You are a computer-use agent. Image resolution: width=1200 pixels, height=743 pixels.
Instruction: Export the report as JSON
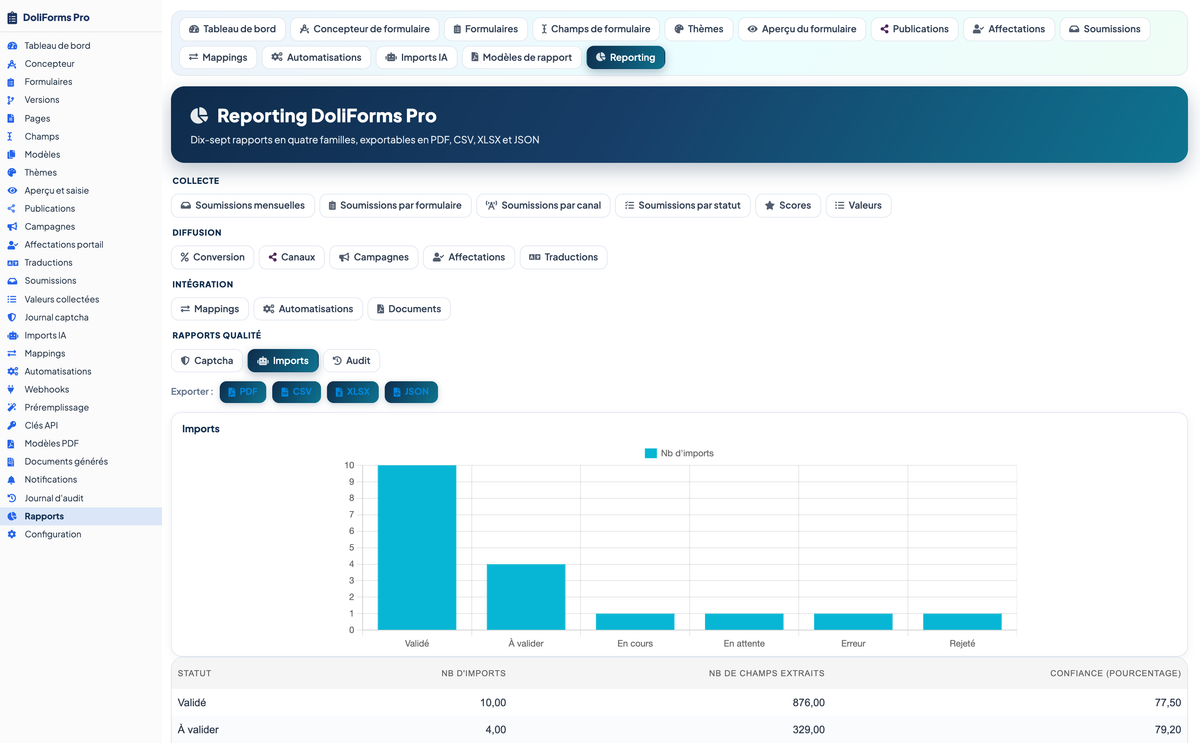411,392
